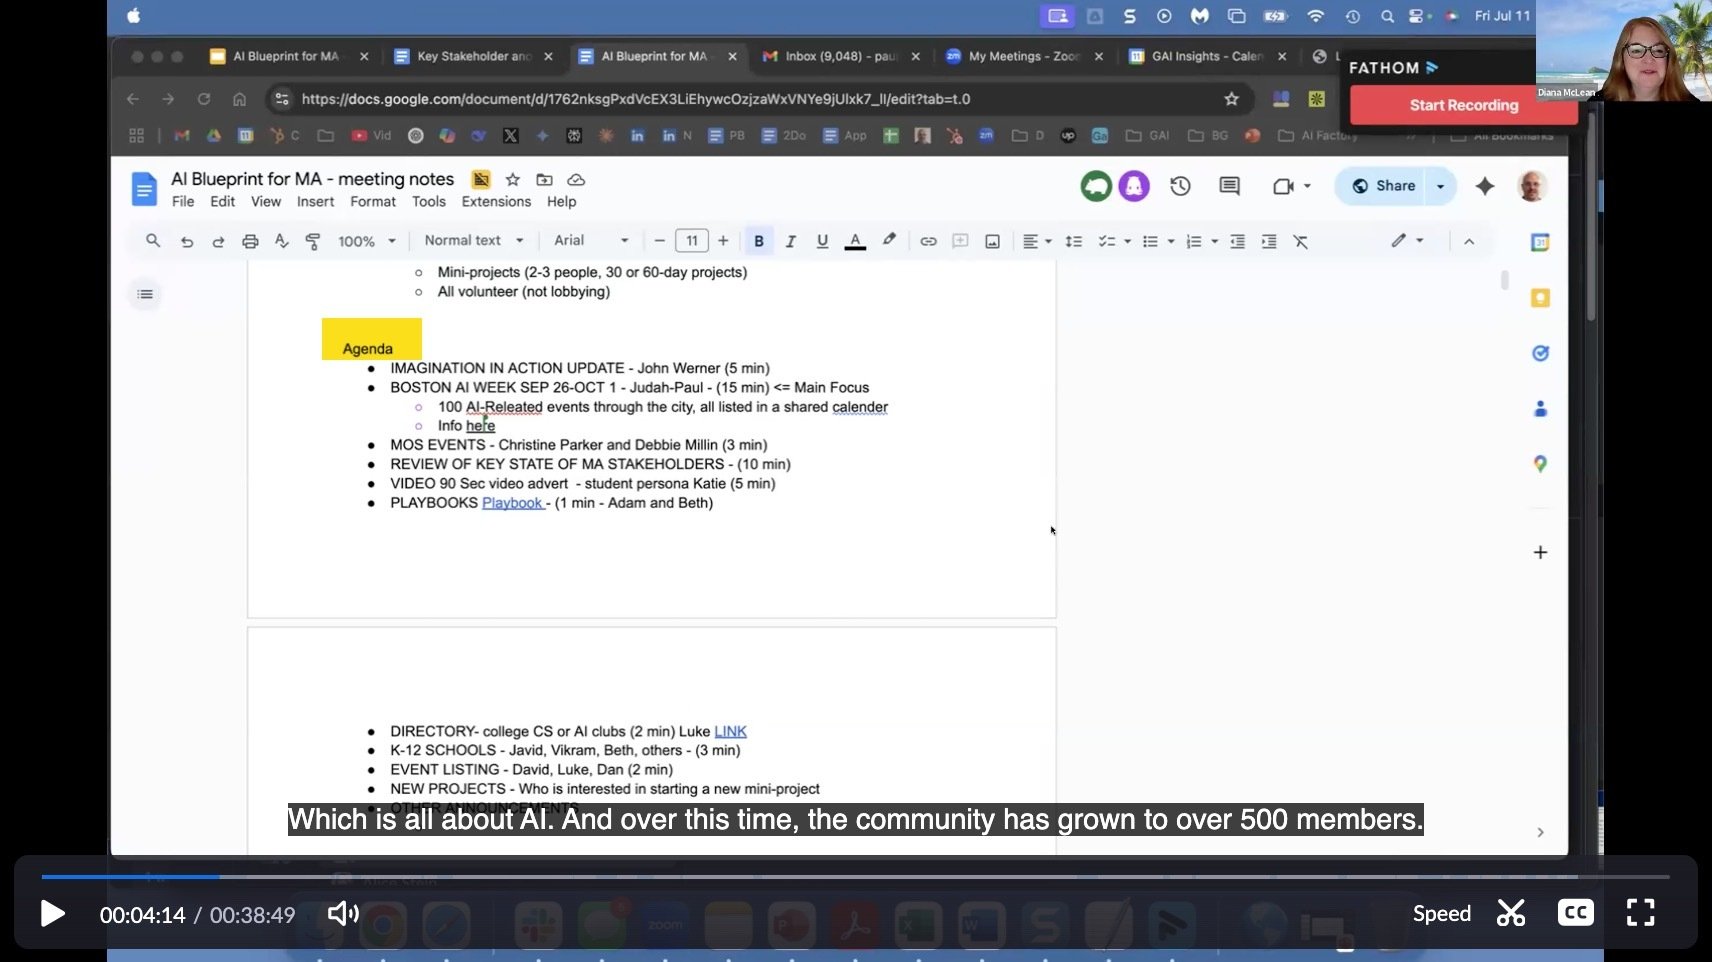Open the Format menu
Screen dimensions: 1712x962
pos(373,201)
